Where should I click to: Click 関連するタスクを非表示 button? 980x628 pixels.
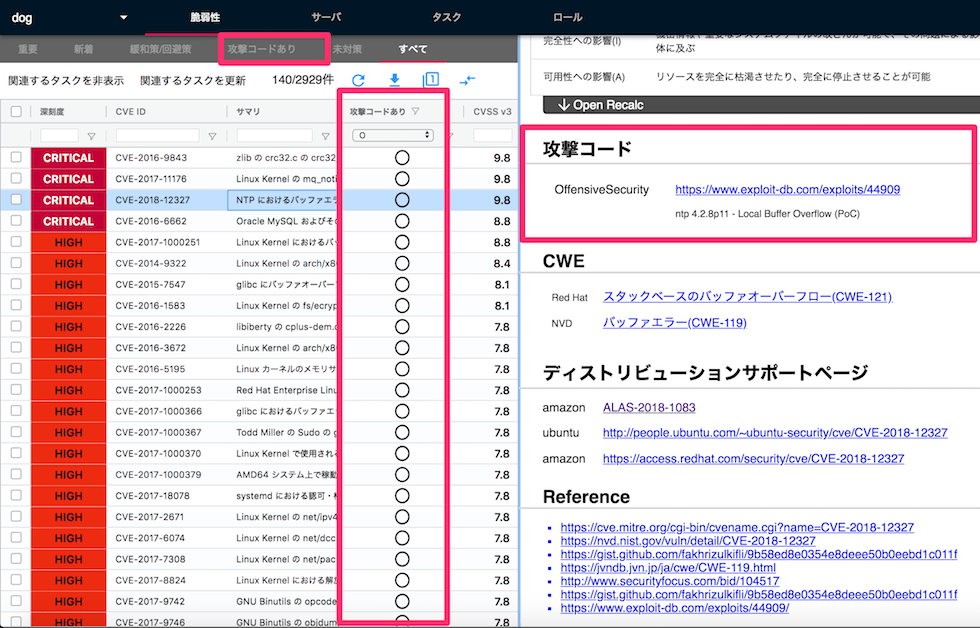click(x=66, y=81)
